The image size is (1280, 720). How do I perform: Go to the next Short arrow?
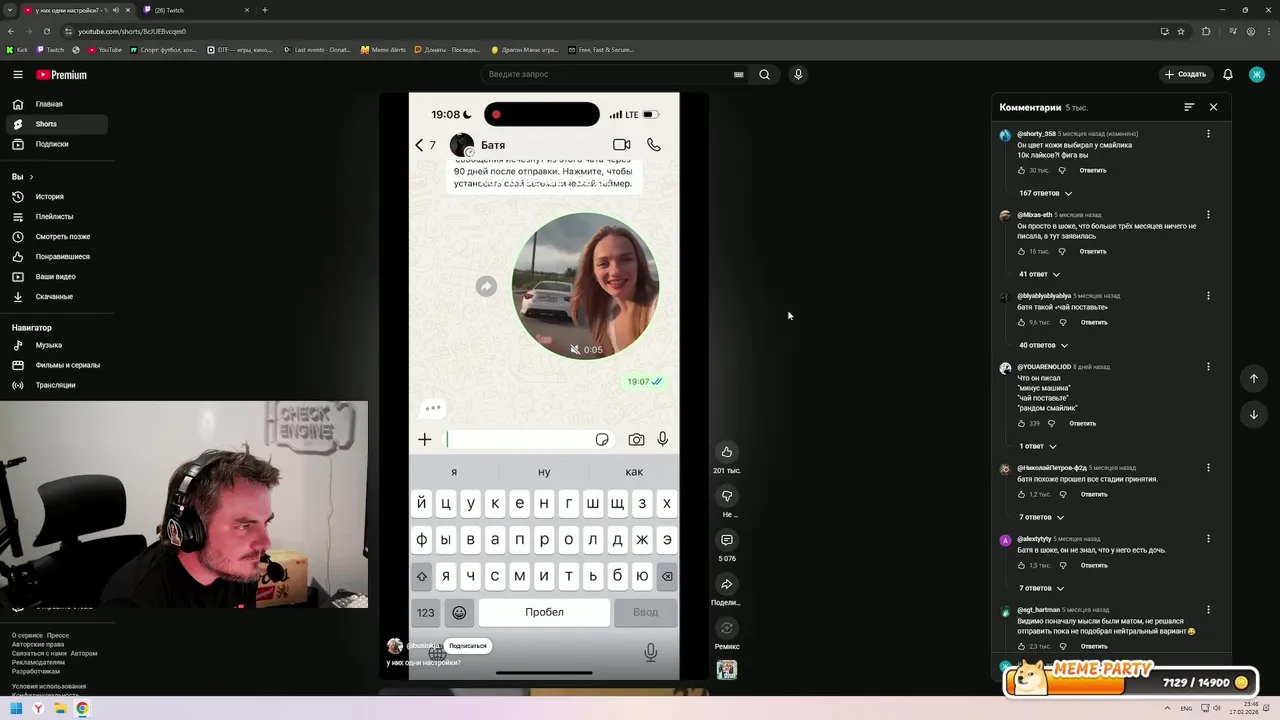click(1254, 414)
